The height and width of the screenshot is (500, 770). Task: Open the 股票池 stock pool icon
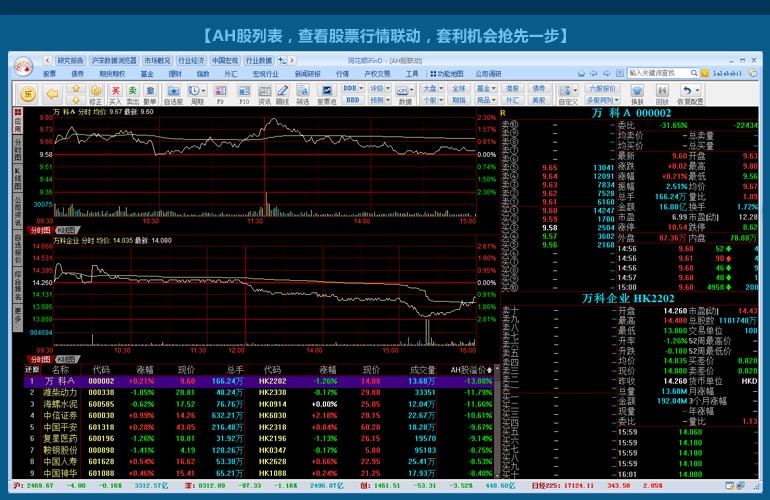326,92
